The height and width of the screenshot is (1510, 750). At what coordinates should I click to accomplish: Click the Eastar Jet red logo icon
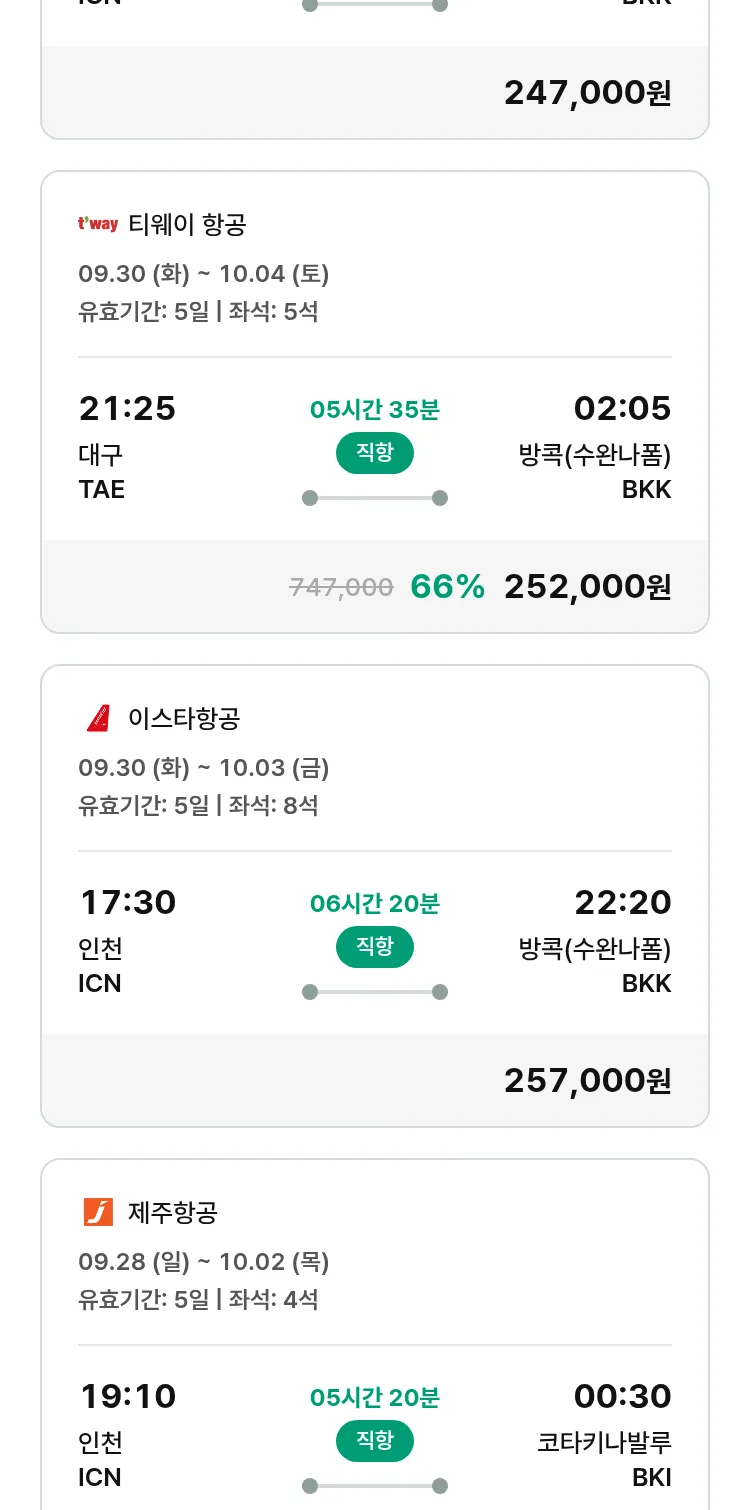tap(98, 718)
